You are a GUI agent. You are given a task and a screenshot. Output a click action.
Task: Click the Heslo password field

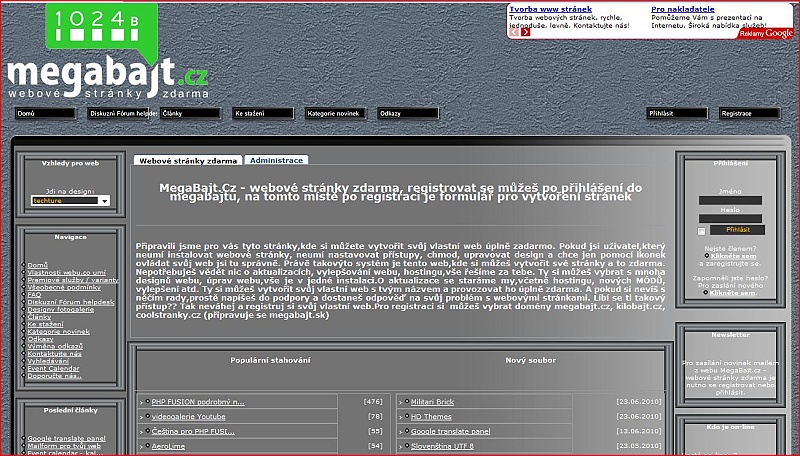(730, 218)
